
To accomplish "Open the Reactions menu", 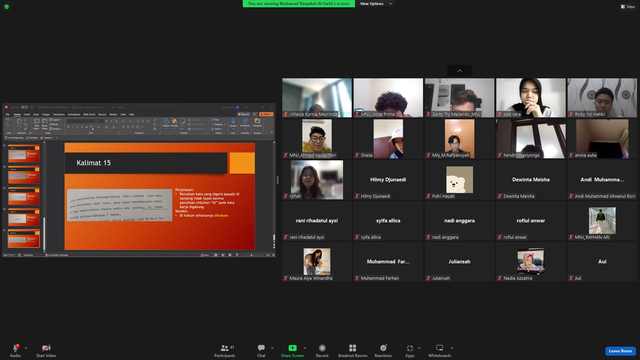I will [x=383, y=350].
